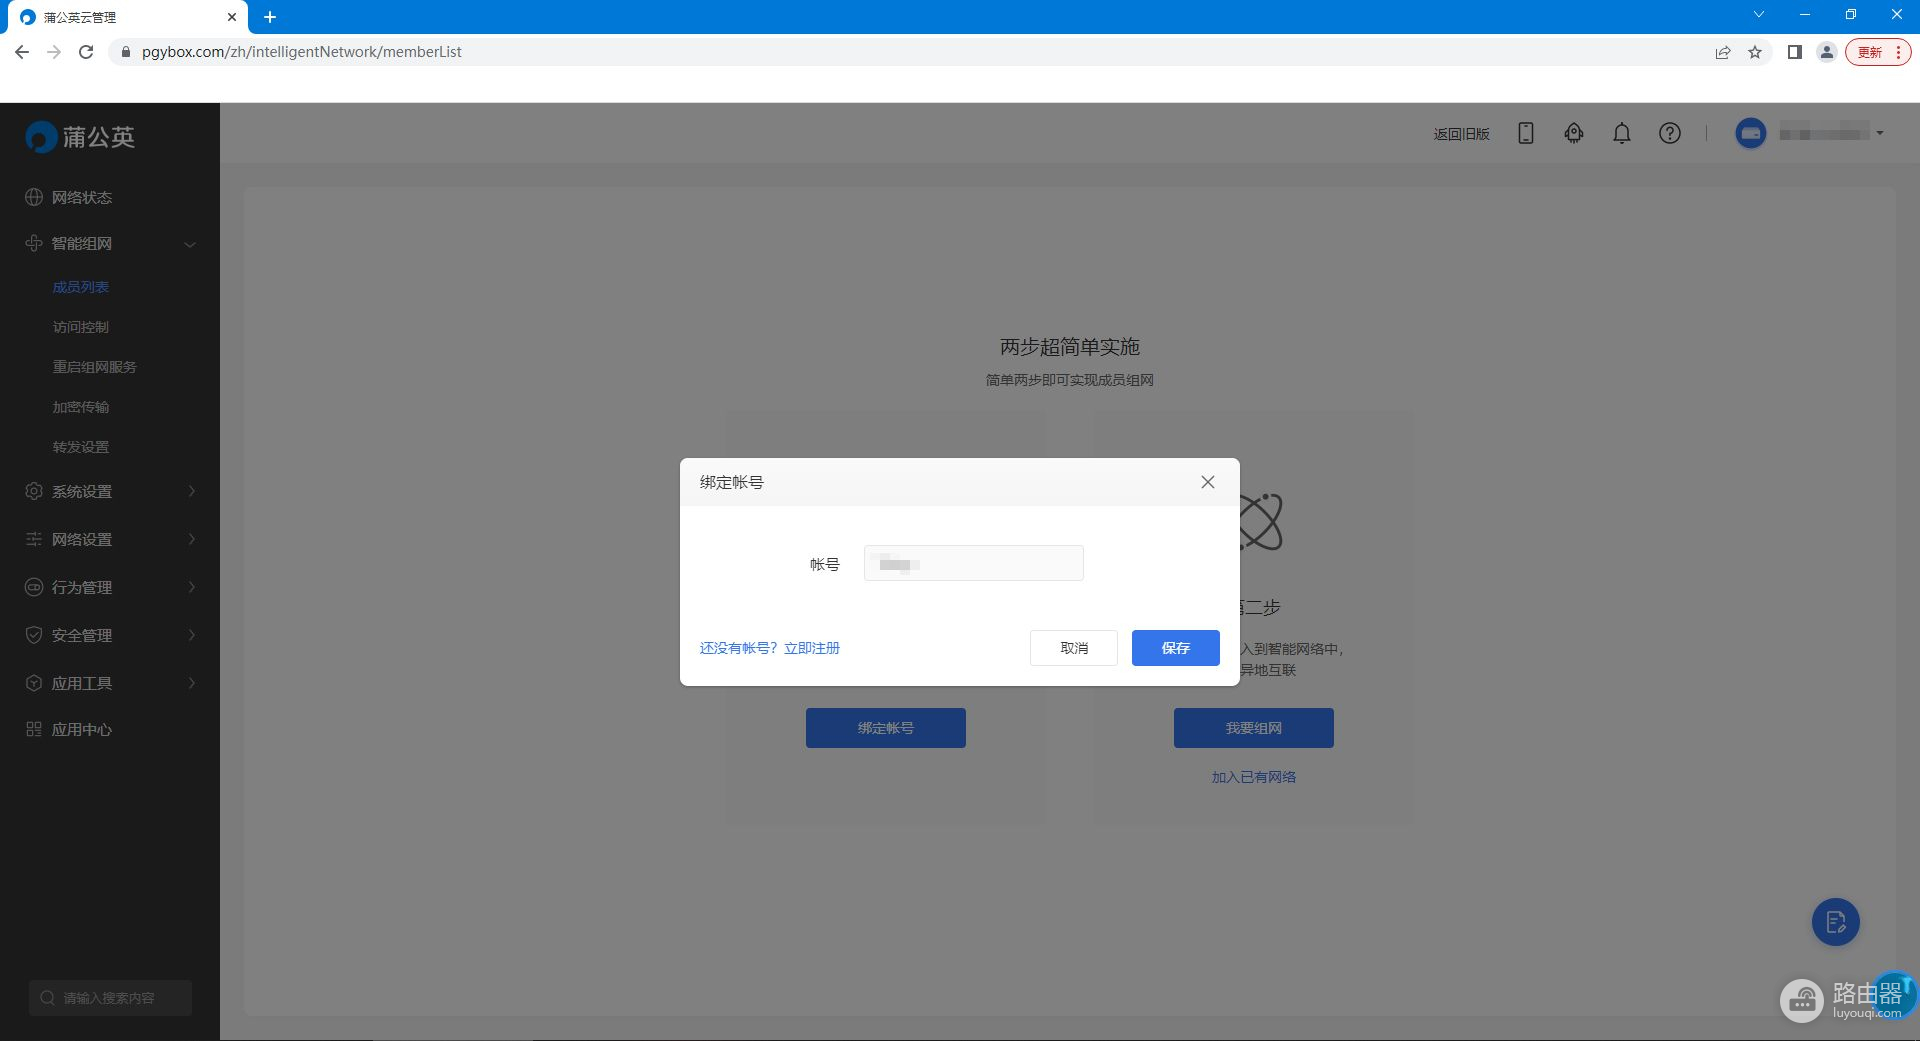Click the browser 更新 button
This screenshot has height=1041, width=1920.
click(1879, 52)
